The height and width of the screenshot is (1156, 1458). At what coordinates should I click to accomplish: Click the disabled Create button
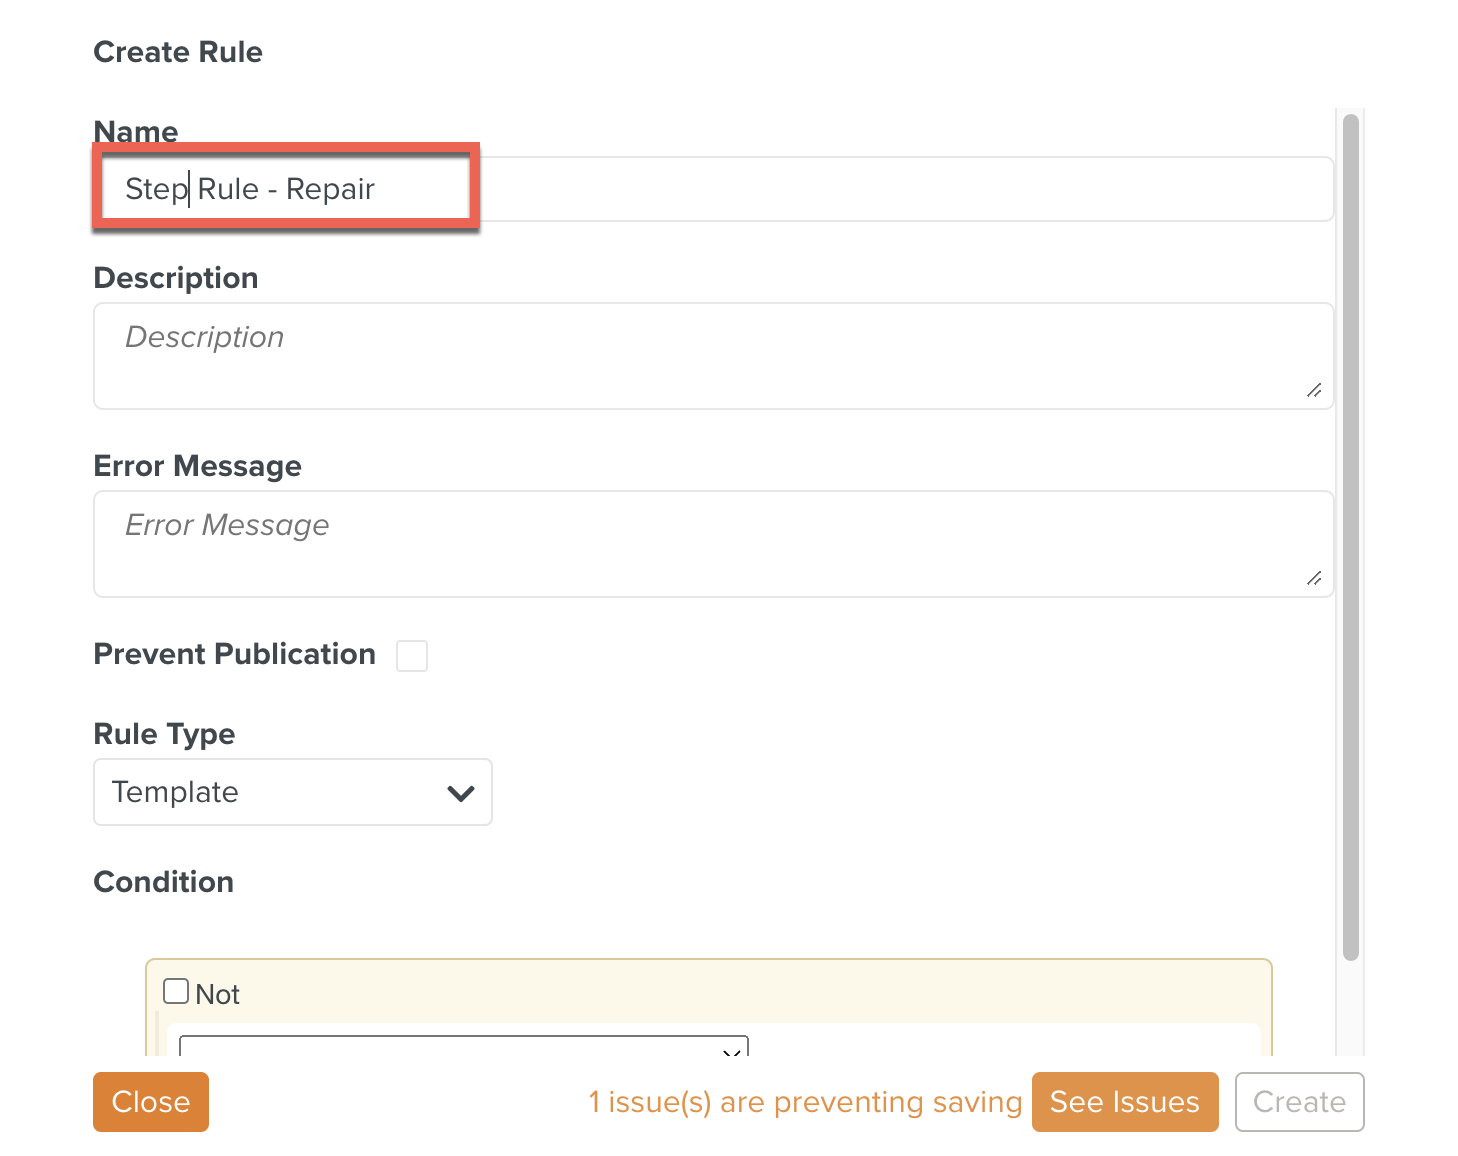tap(1299, 1102)
